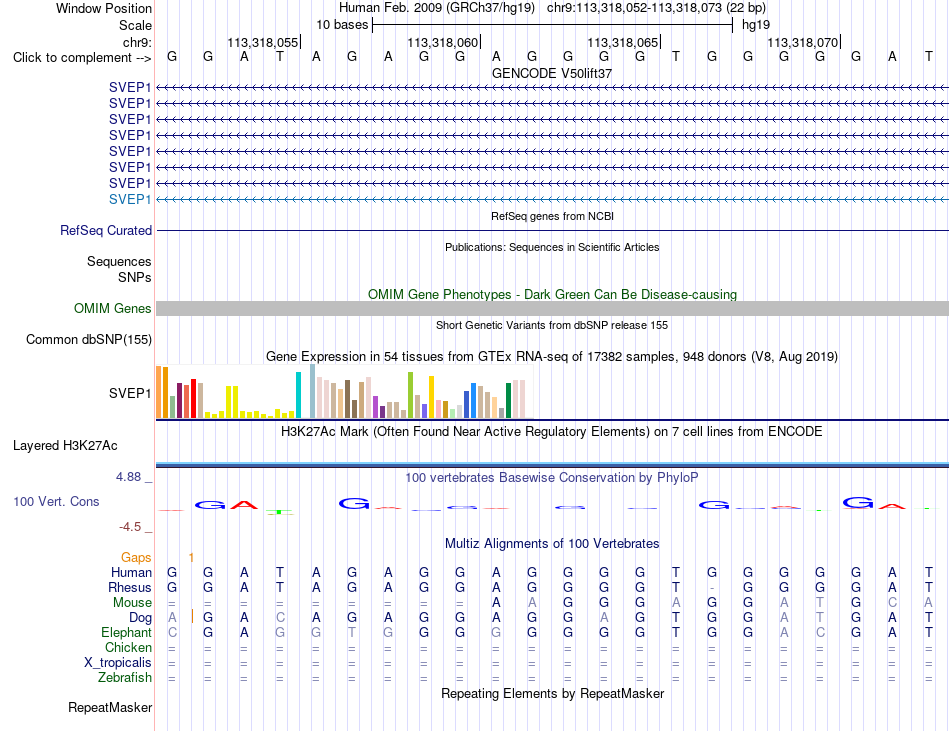Open 'Repeating Elements by RepeatMasker' track title
Screen dimensions: 950x731
[x=552, y=694]
